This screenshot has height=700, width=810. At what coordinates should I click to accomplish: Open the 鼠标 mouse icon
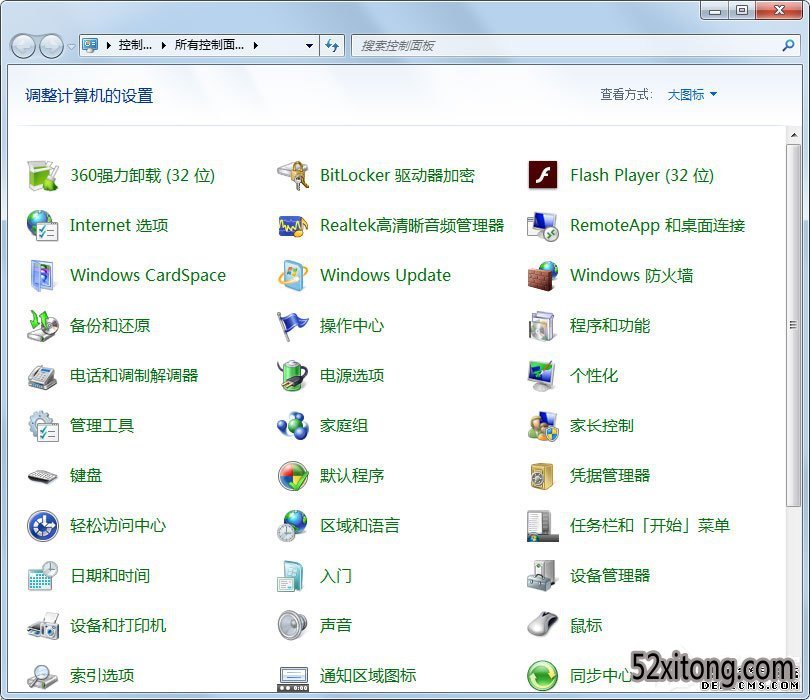coord(543,625)
